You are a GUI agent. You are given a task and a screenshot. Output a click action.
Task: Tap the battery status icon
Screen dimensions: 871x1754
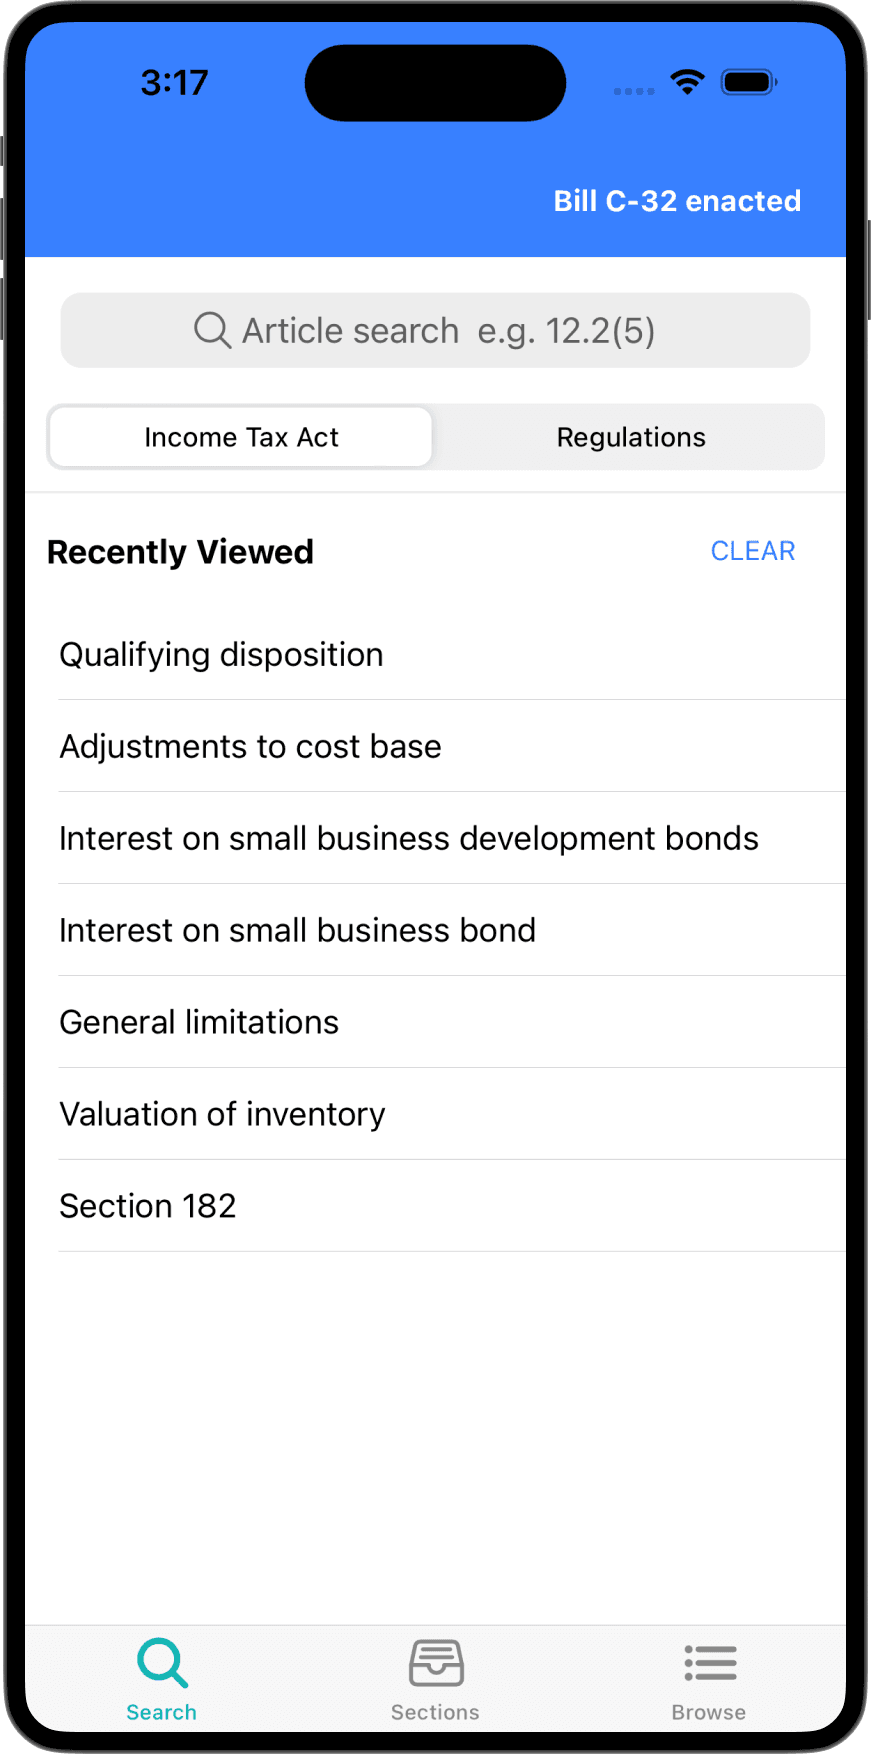coord(749,82)
